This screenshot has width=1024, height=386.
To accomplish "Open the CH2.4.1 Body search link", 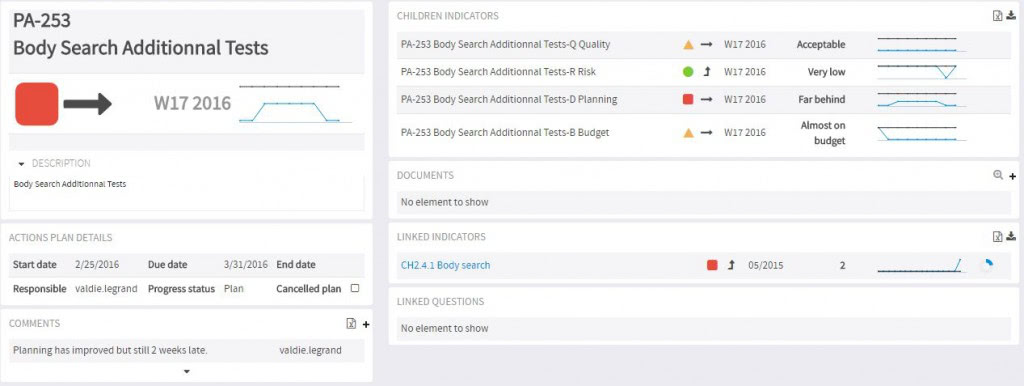I will click(445, 265).
